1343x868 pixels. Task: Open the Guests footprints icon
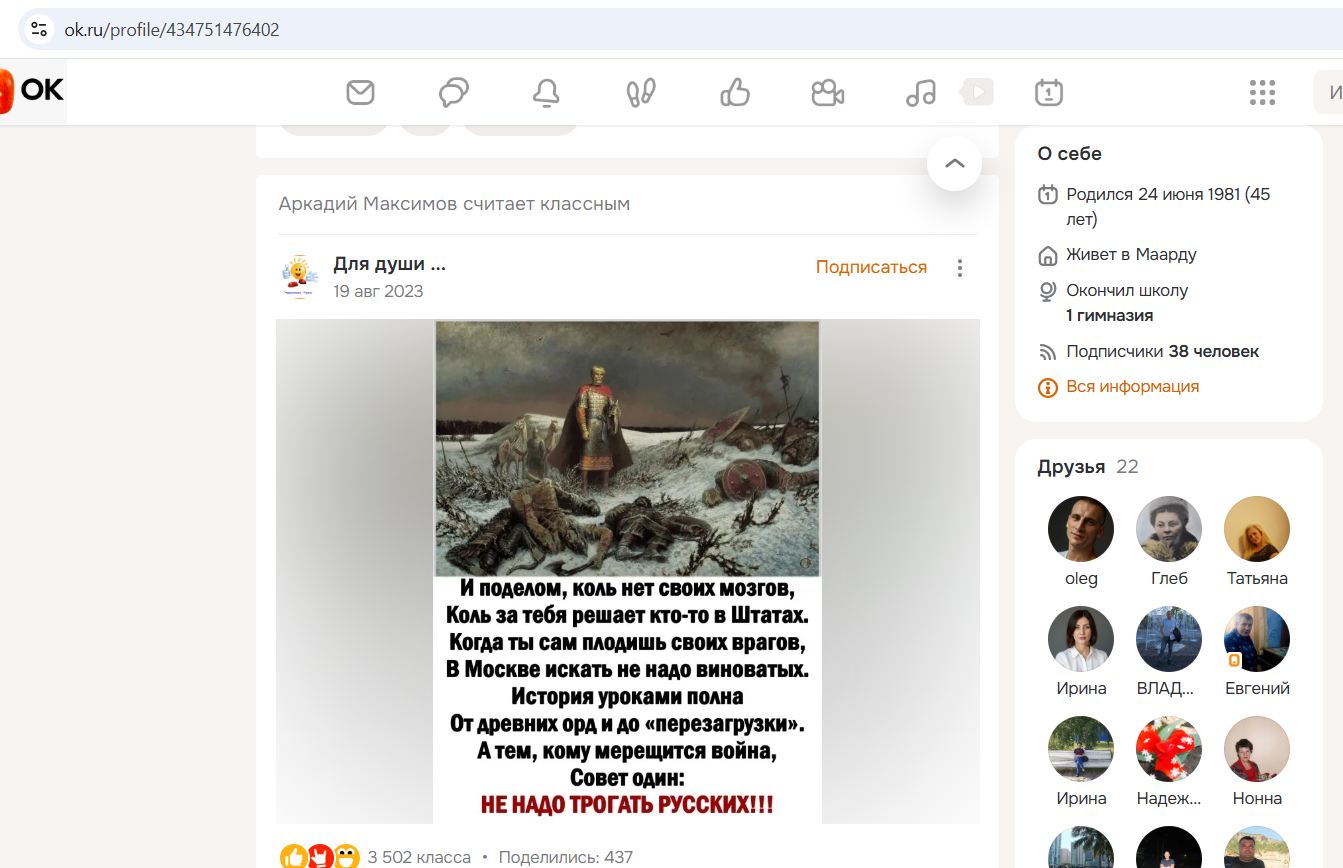640,93
